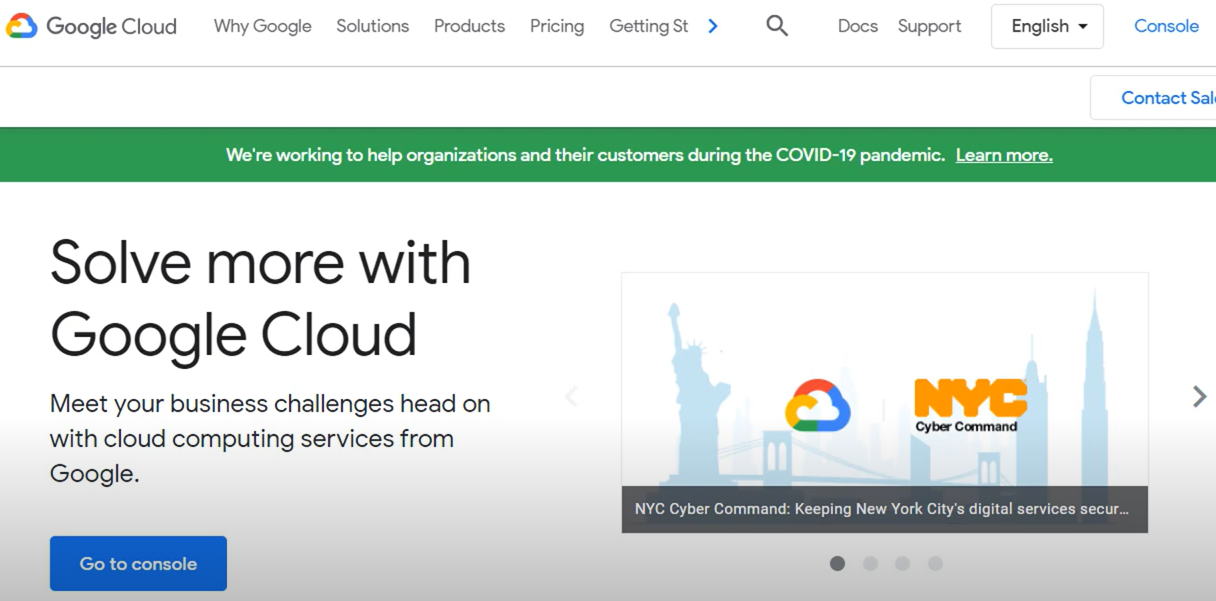Open the Getting Started menu item
Viewport: 1216px width, 601px height.
649,26
